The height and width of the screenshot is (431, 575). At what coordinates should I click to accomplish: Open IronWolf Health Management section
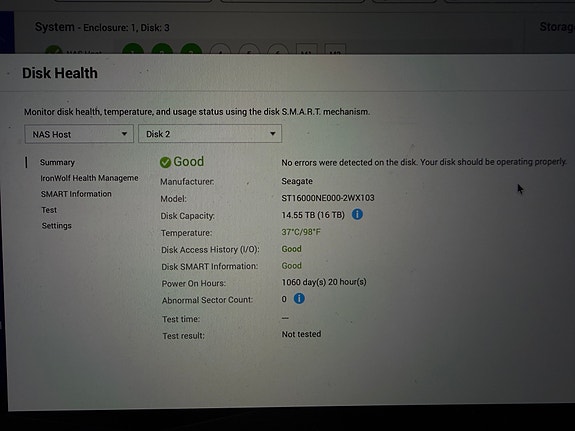[89, 178]
